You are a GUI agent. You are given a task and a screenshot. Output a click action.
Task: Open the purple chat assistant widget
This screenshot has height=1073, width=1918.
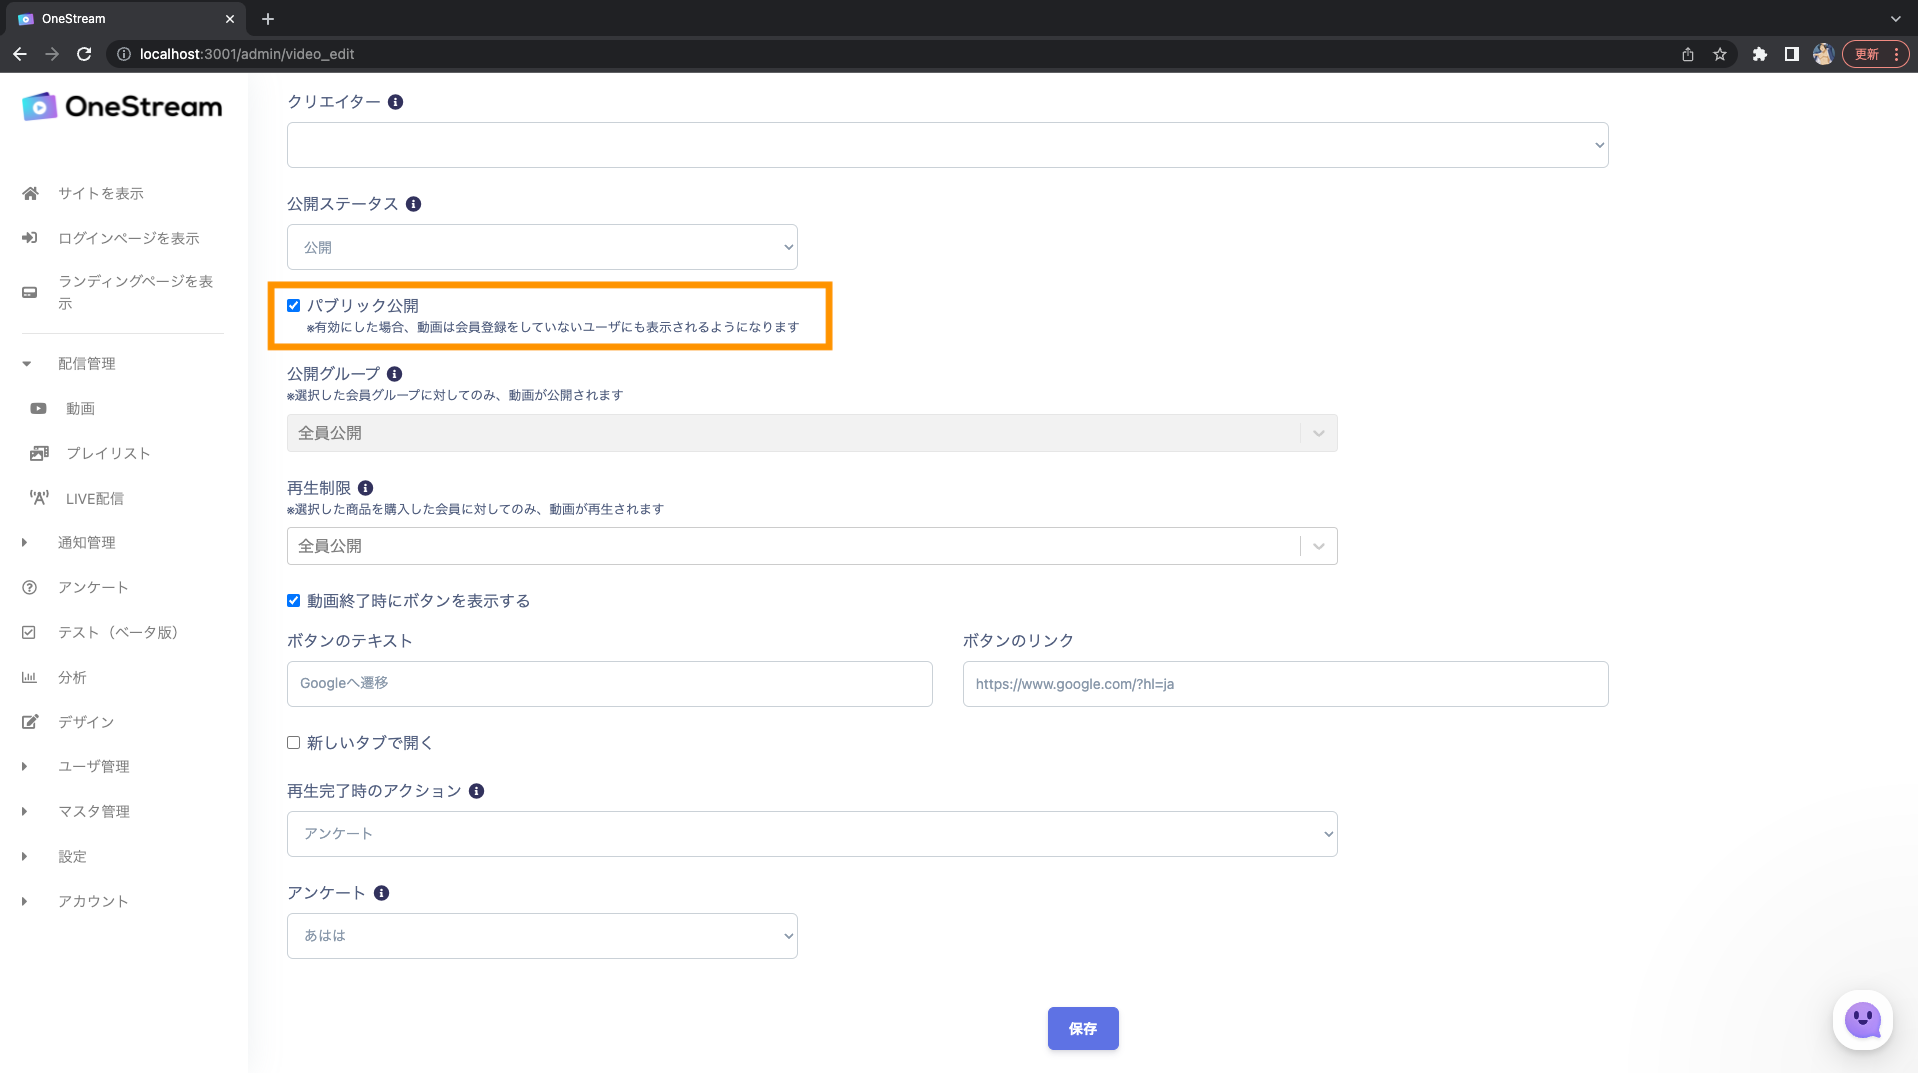point(1862,1020)
